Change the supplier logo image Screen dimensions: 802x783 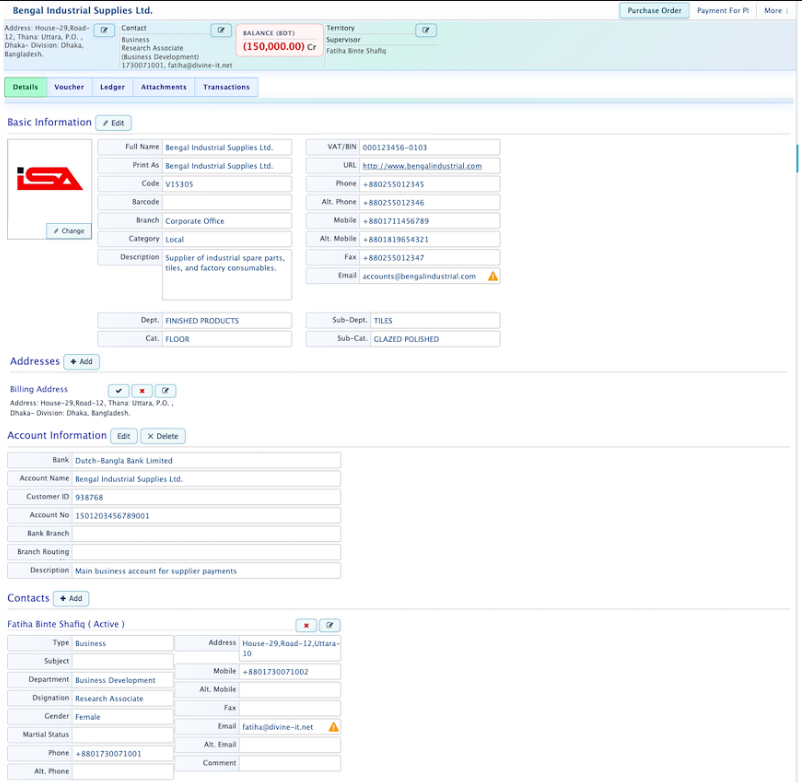pyautogui.click(x=69, y=231)
